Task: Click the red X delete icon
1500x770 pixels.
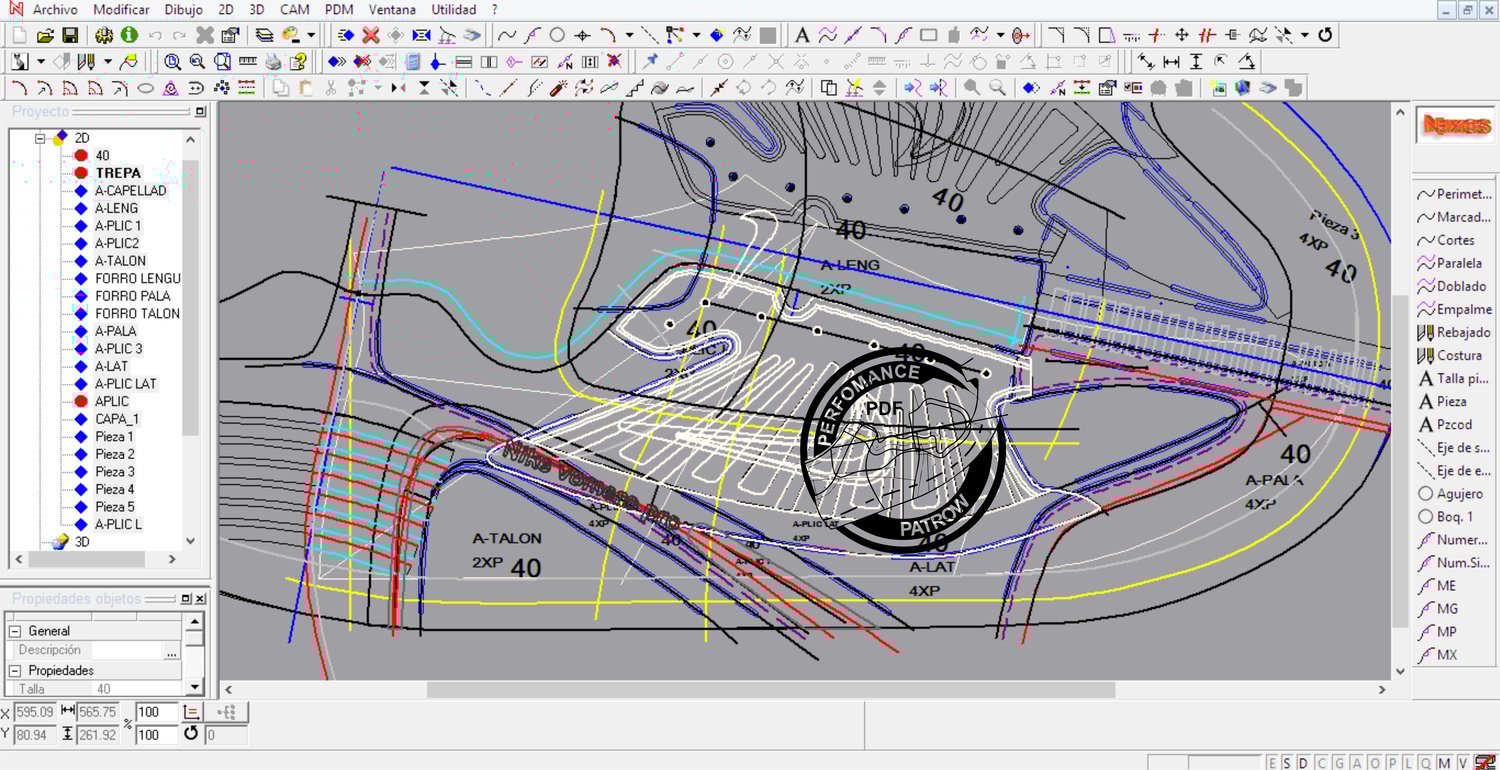Action: coord(371,35)
